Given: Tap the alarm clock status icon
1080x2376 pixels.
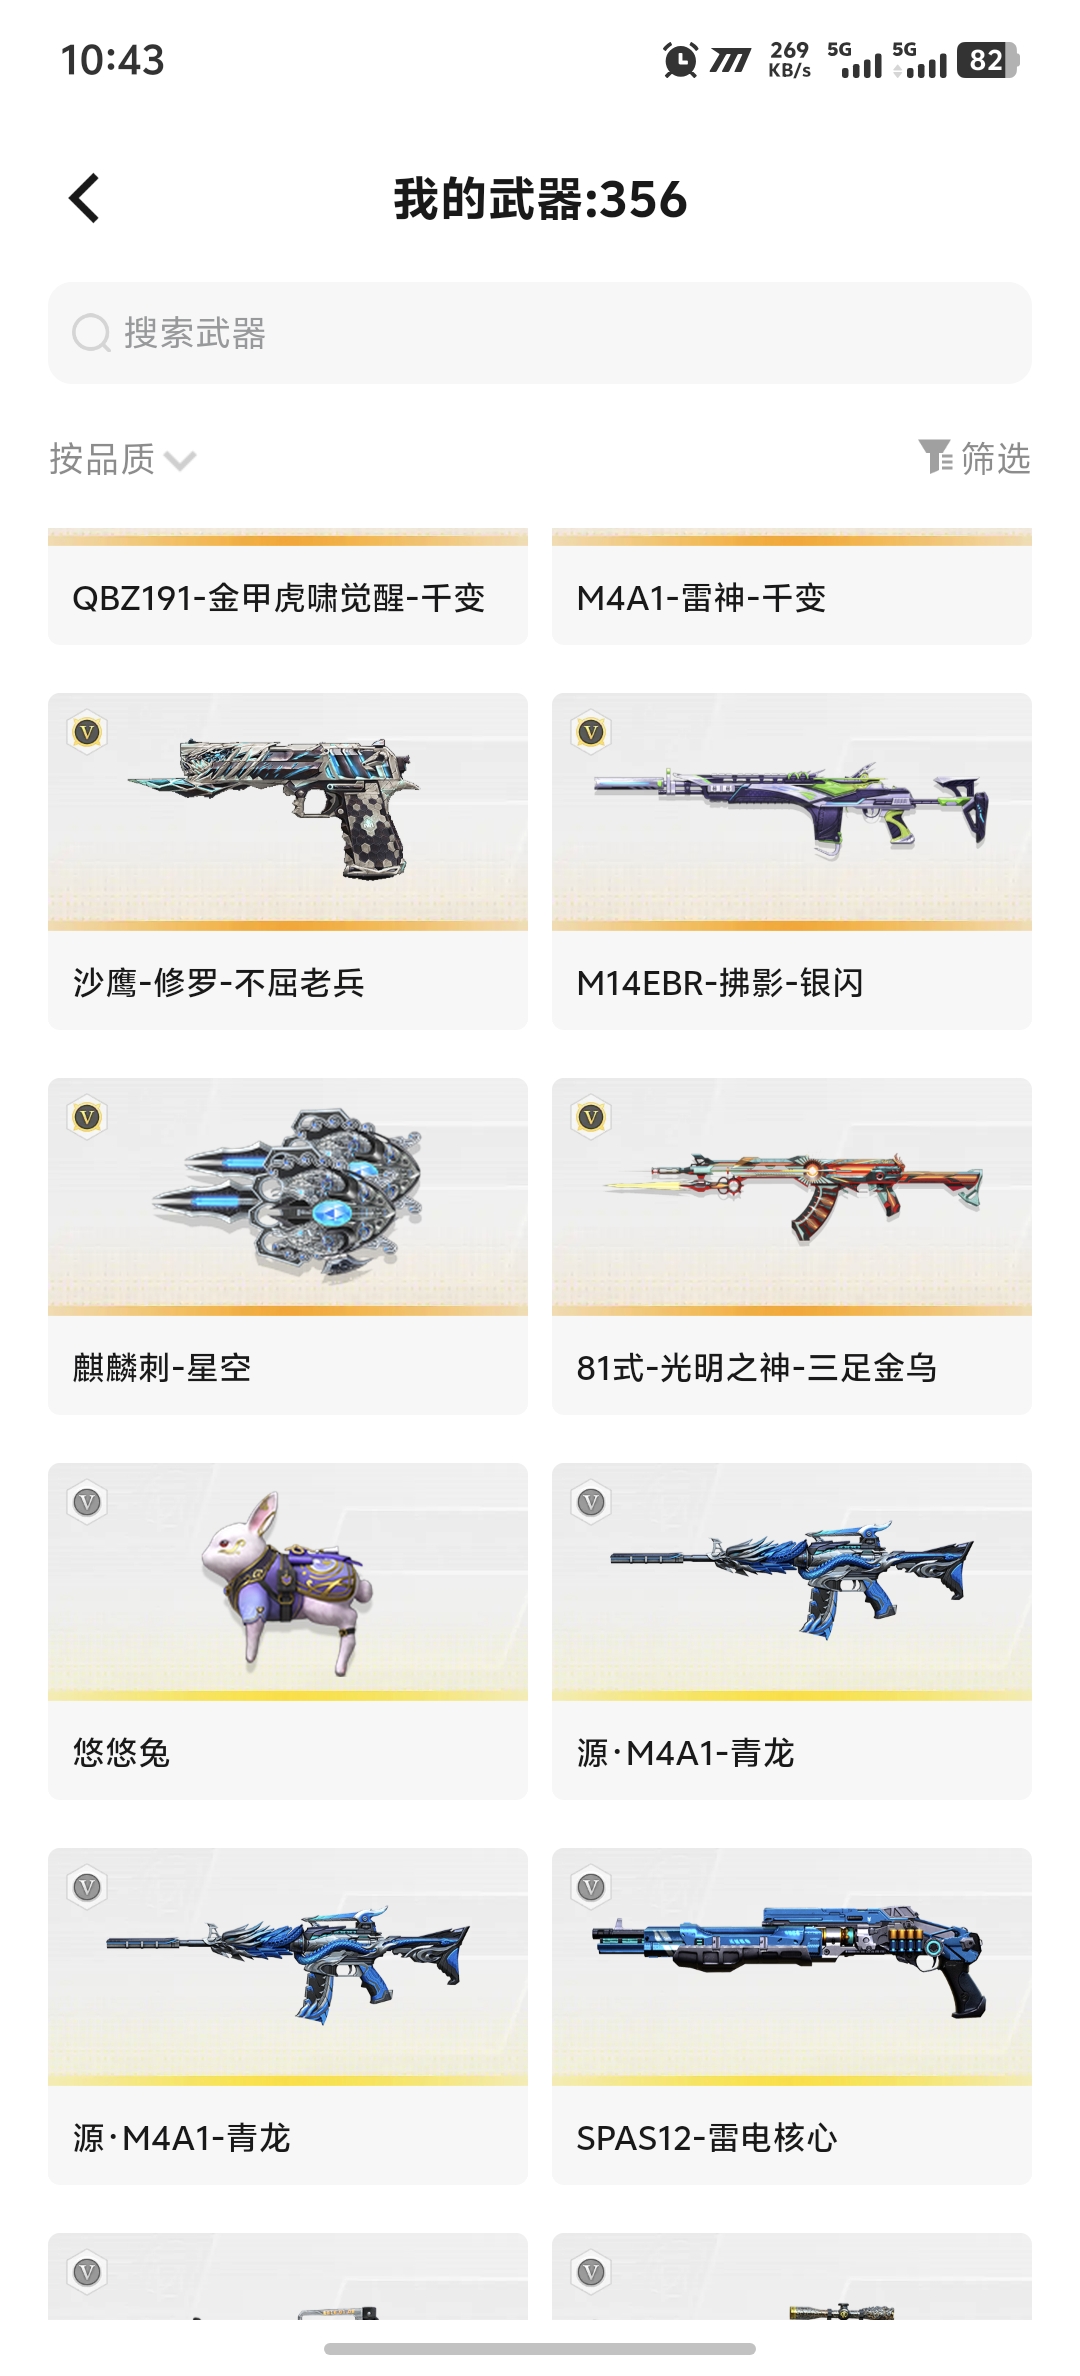Looking at the screenshot, I should pyautogui.click(x=680, y=60).
